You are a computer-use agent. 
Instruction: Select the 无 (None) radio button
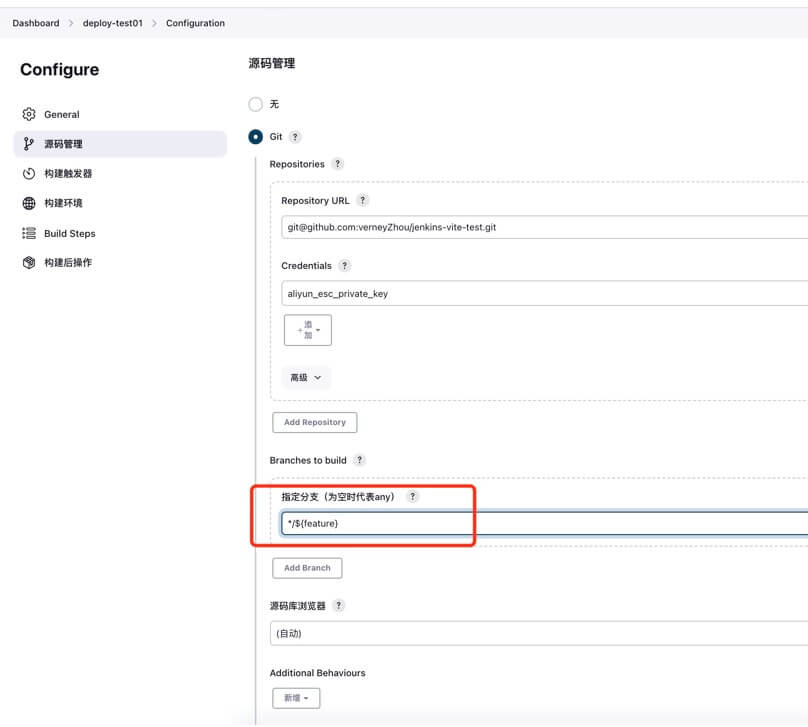[256, 104]
